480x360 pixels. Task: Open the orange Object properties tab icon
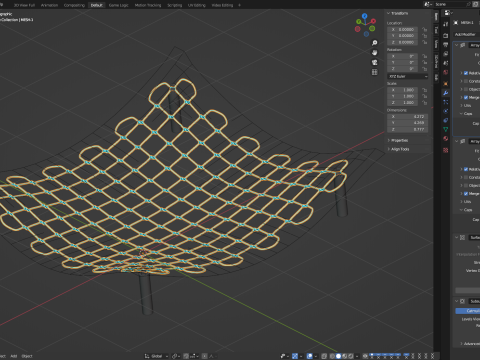446,84
